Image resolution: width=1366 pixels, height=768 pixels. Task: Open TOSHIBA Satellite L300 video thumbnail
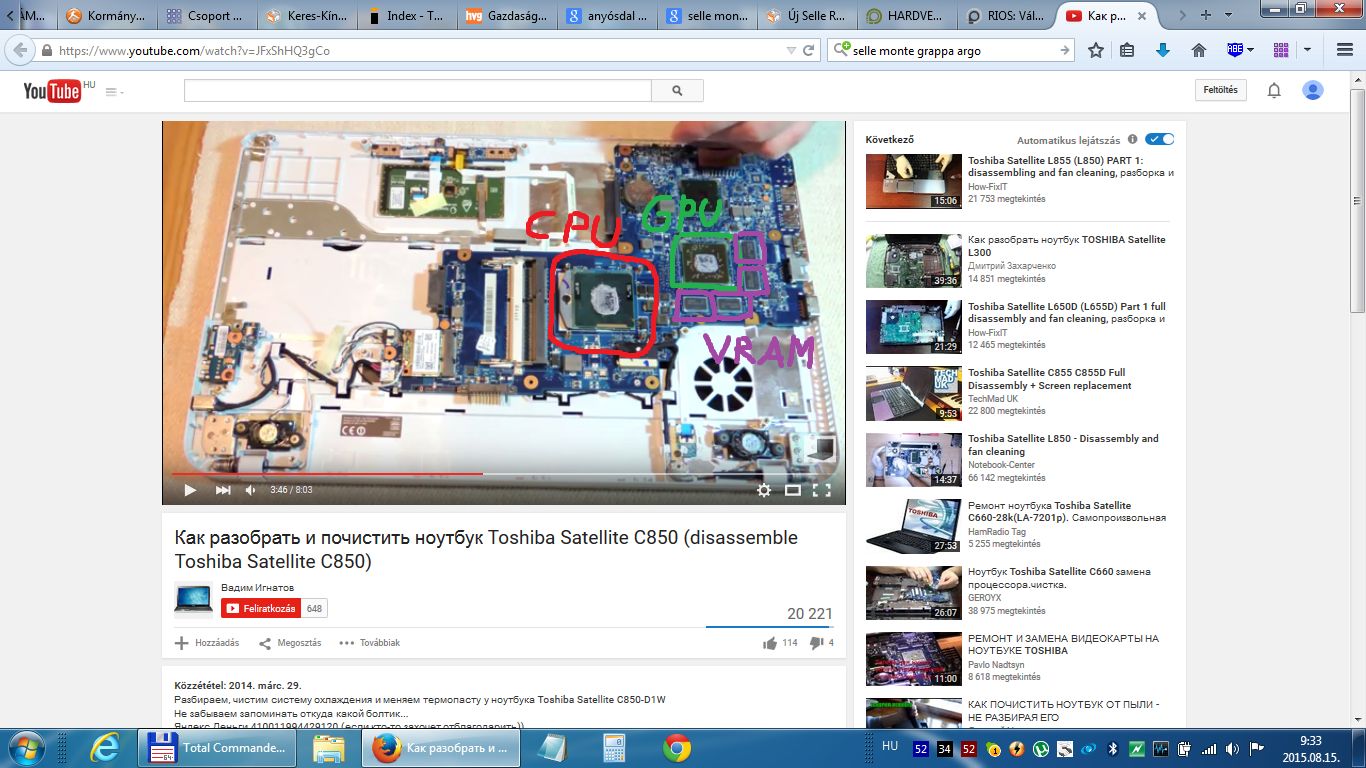click(913, 261)
